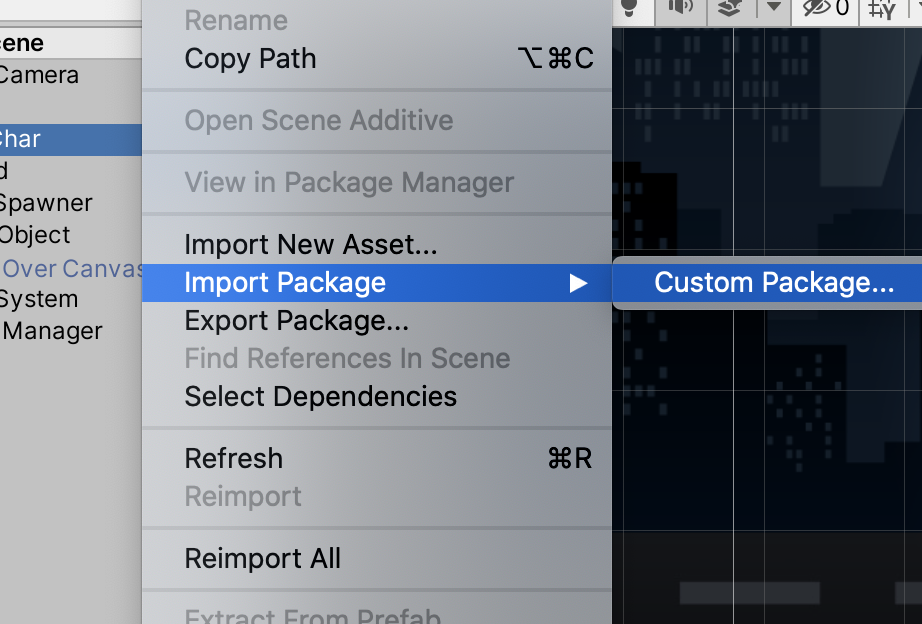Click Import New Asset... option

310,245
